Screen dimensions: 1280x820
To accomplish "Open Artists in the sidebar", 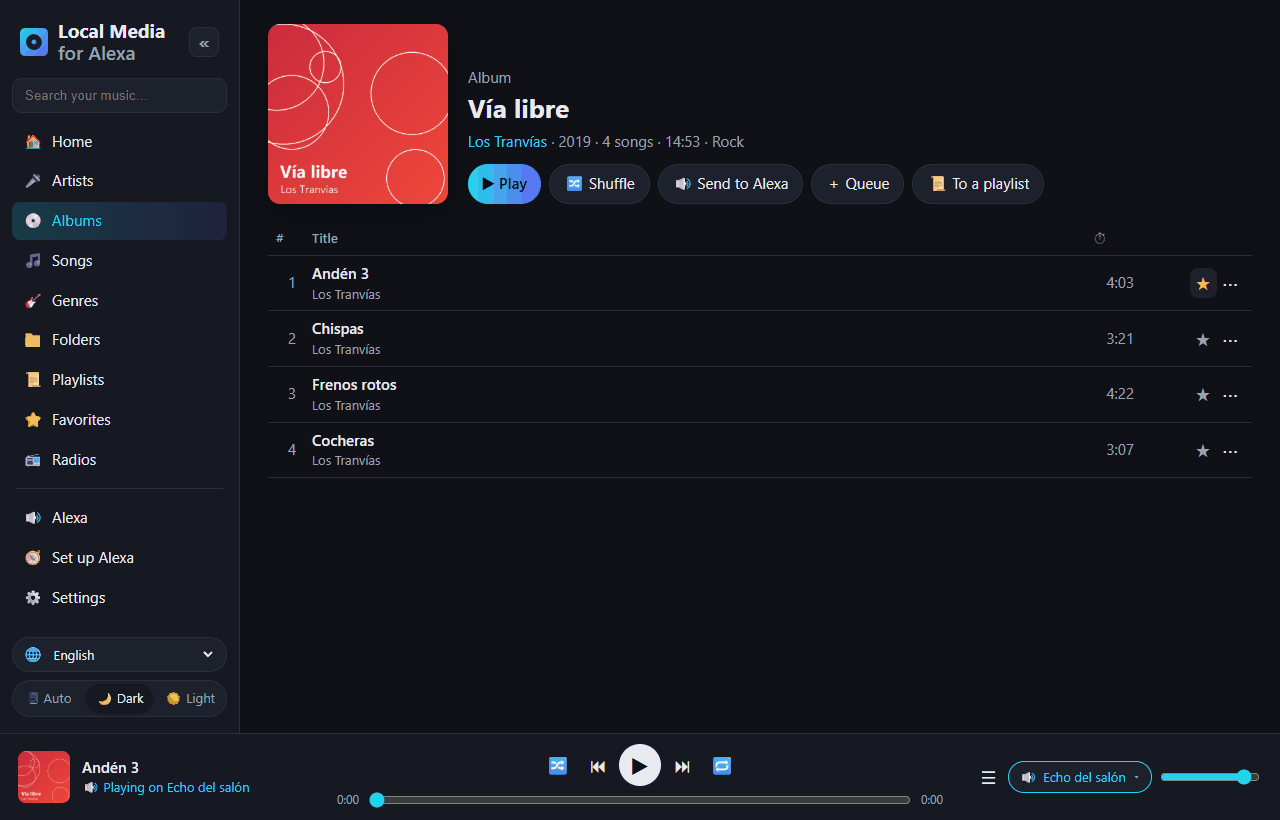I will pyautogui.click(x=120, y=181).
